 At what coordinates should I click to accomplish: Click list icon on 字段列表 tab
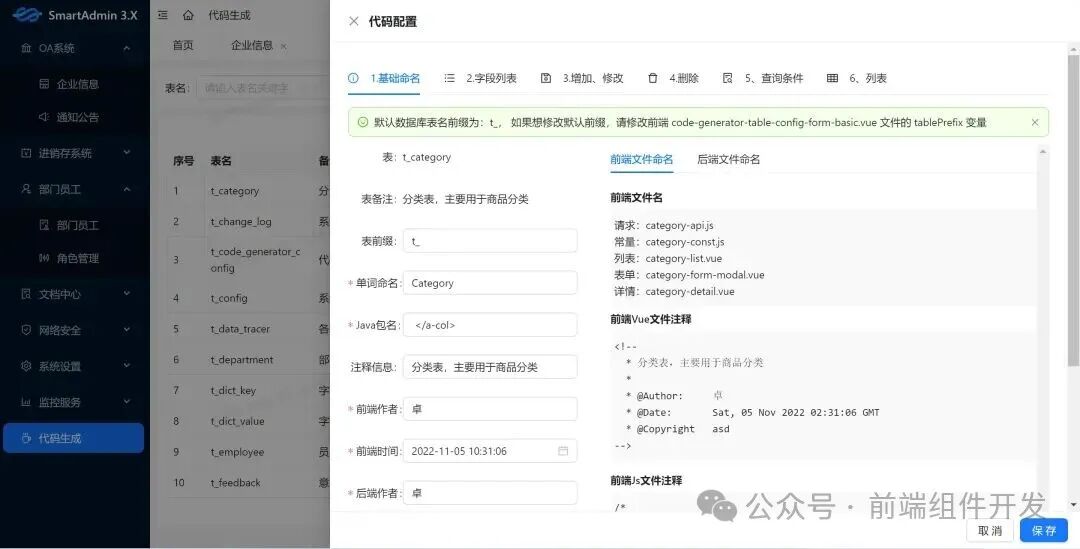tap(449, 78)
